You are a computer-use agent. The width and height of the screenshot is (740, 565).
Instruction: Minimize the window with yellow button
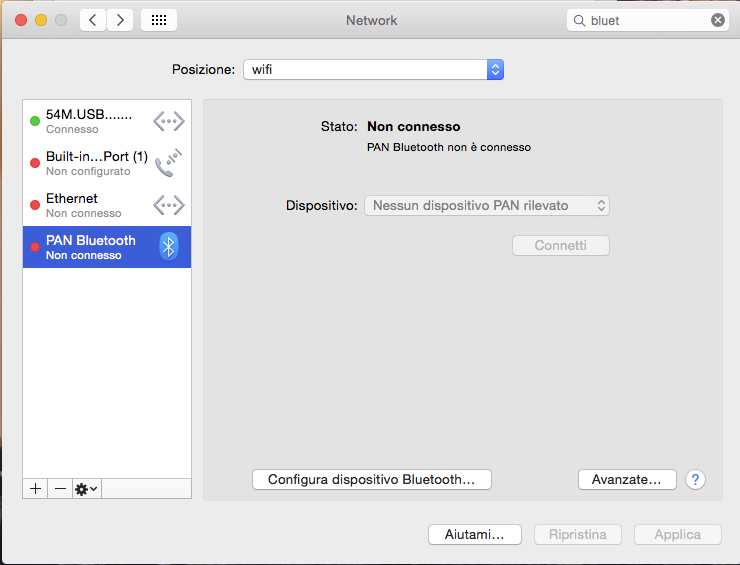click(x=41, y=20)
